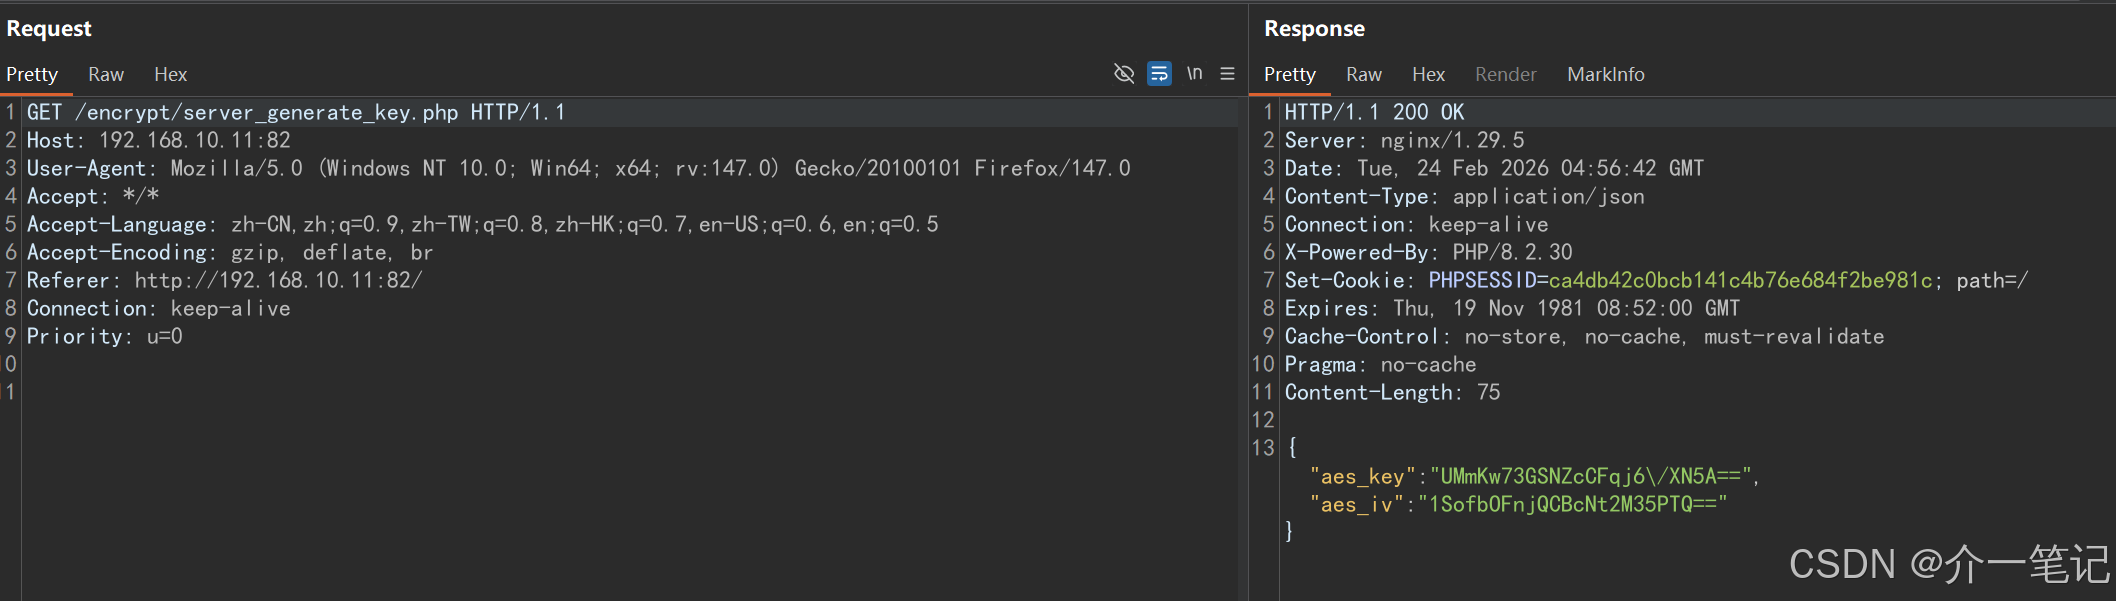Screen dimensions: 2116x601
Task: Toggle the \n non-printable characters button
Action: tap(1194, 73)
